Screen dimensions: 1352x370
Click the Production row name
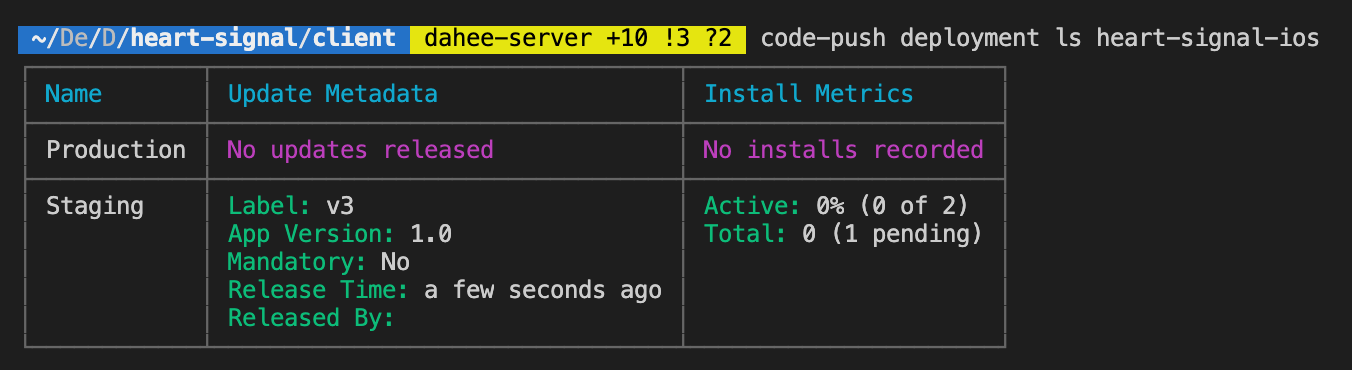[x=116, y=150]
